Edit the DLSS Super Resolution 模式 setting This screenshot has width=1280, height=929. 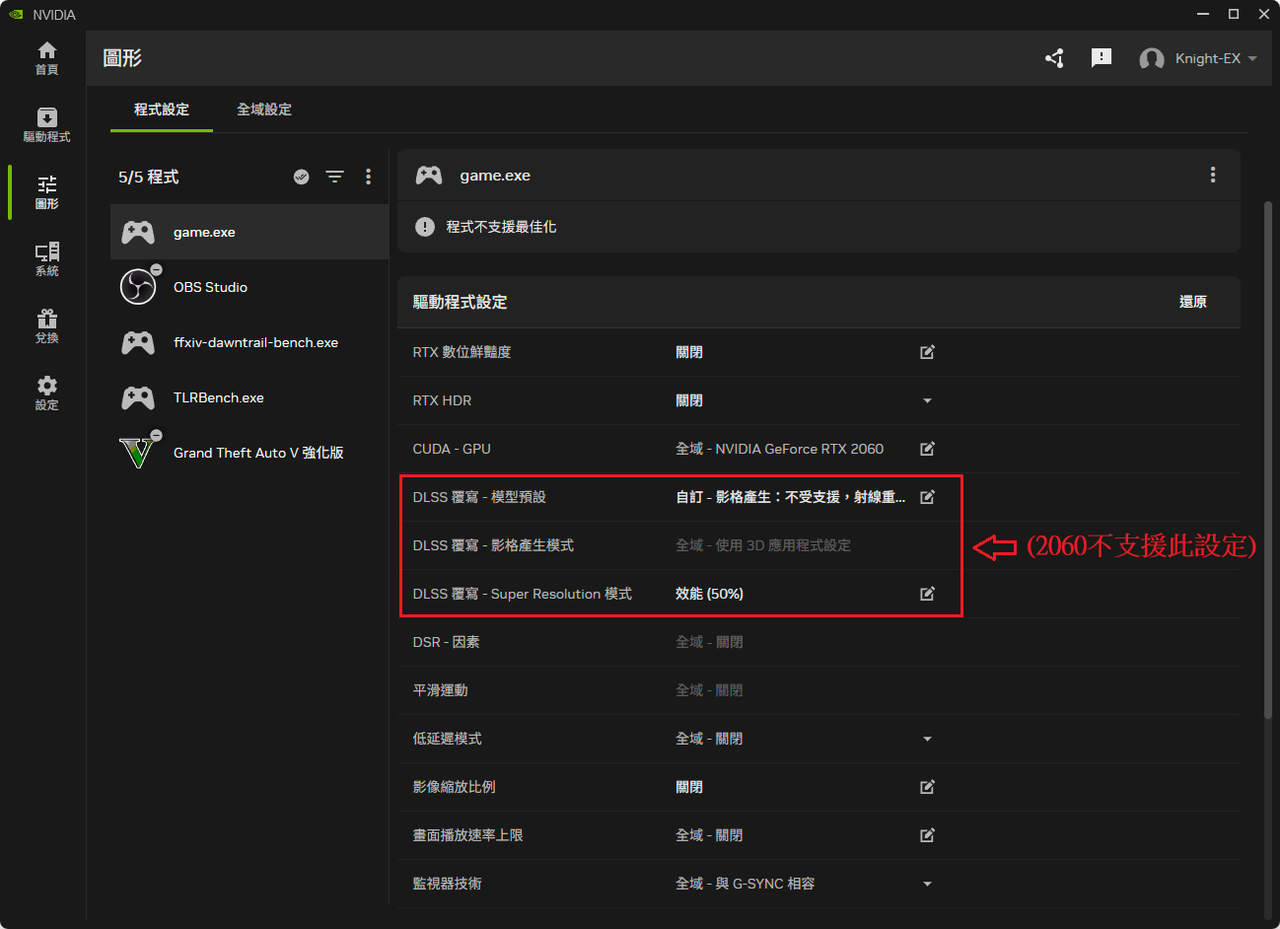[x=927, y=594]
